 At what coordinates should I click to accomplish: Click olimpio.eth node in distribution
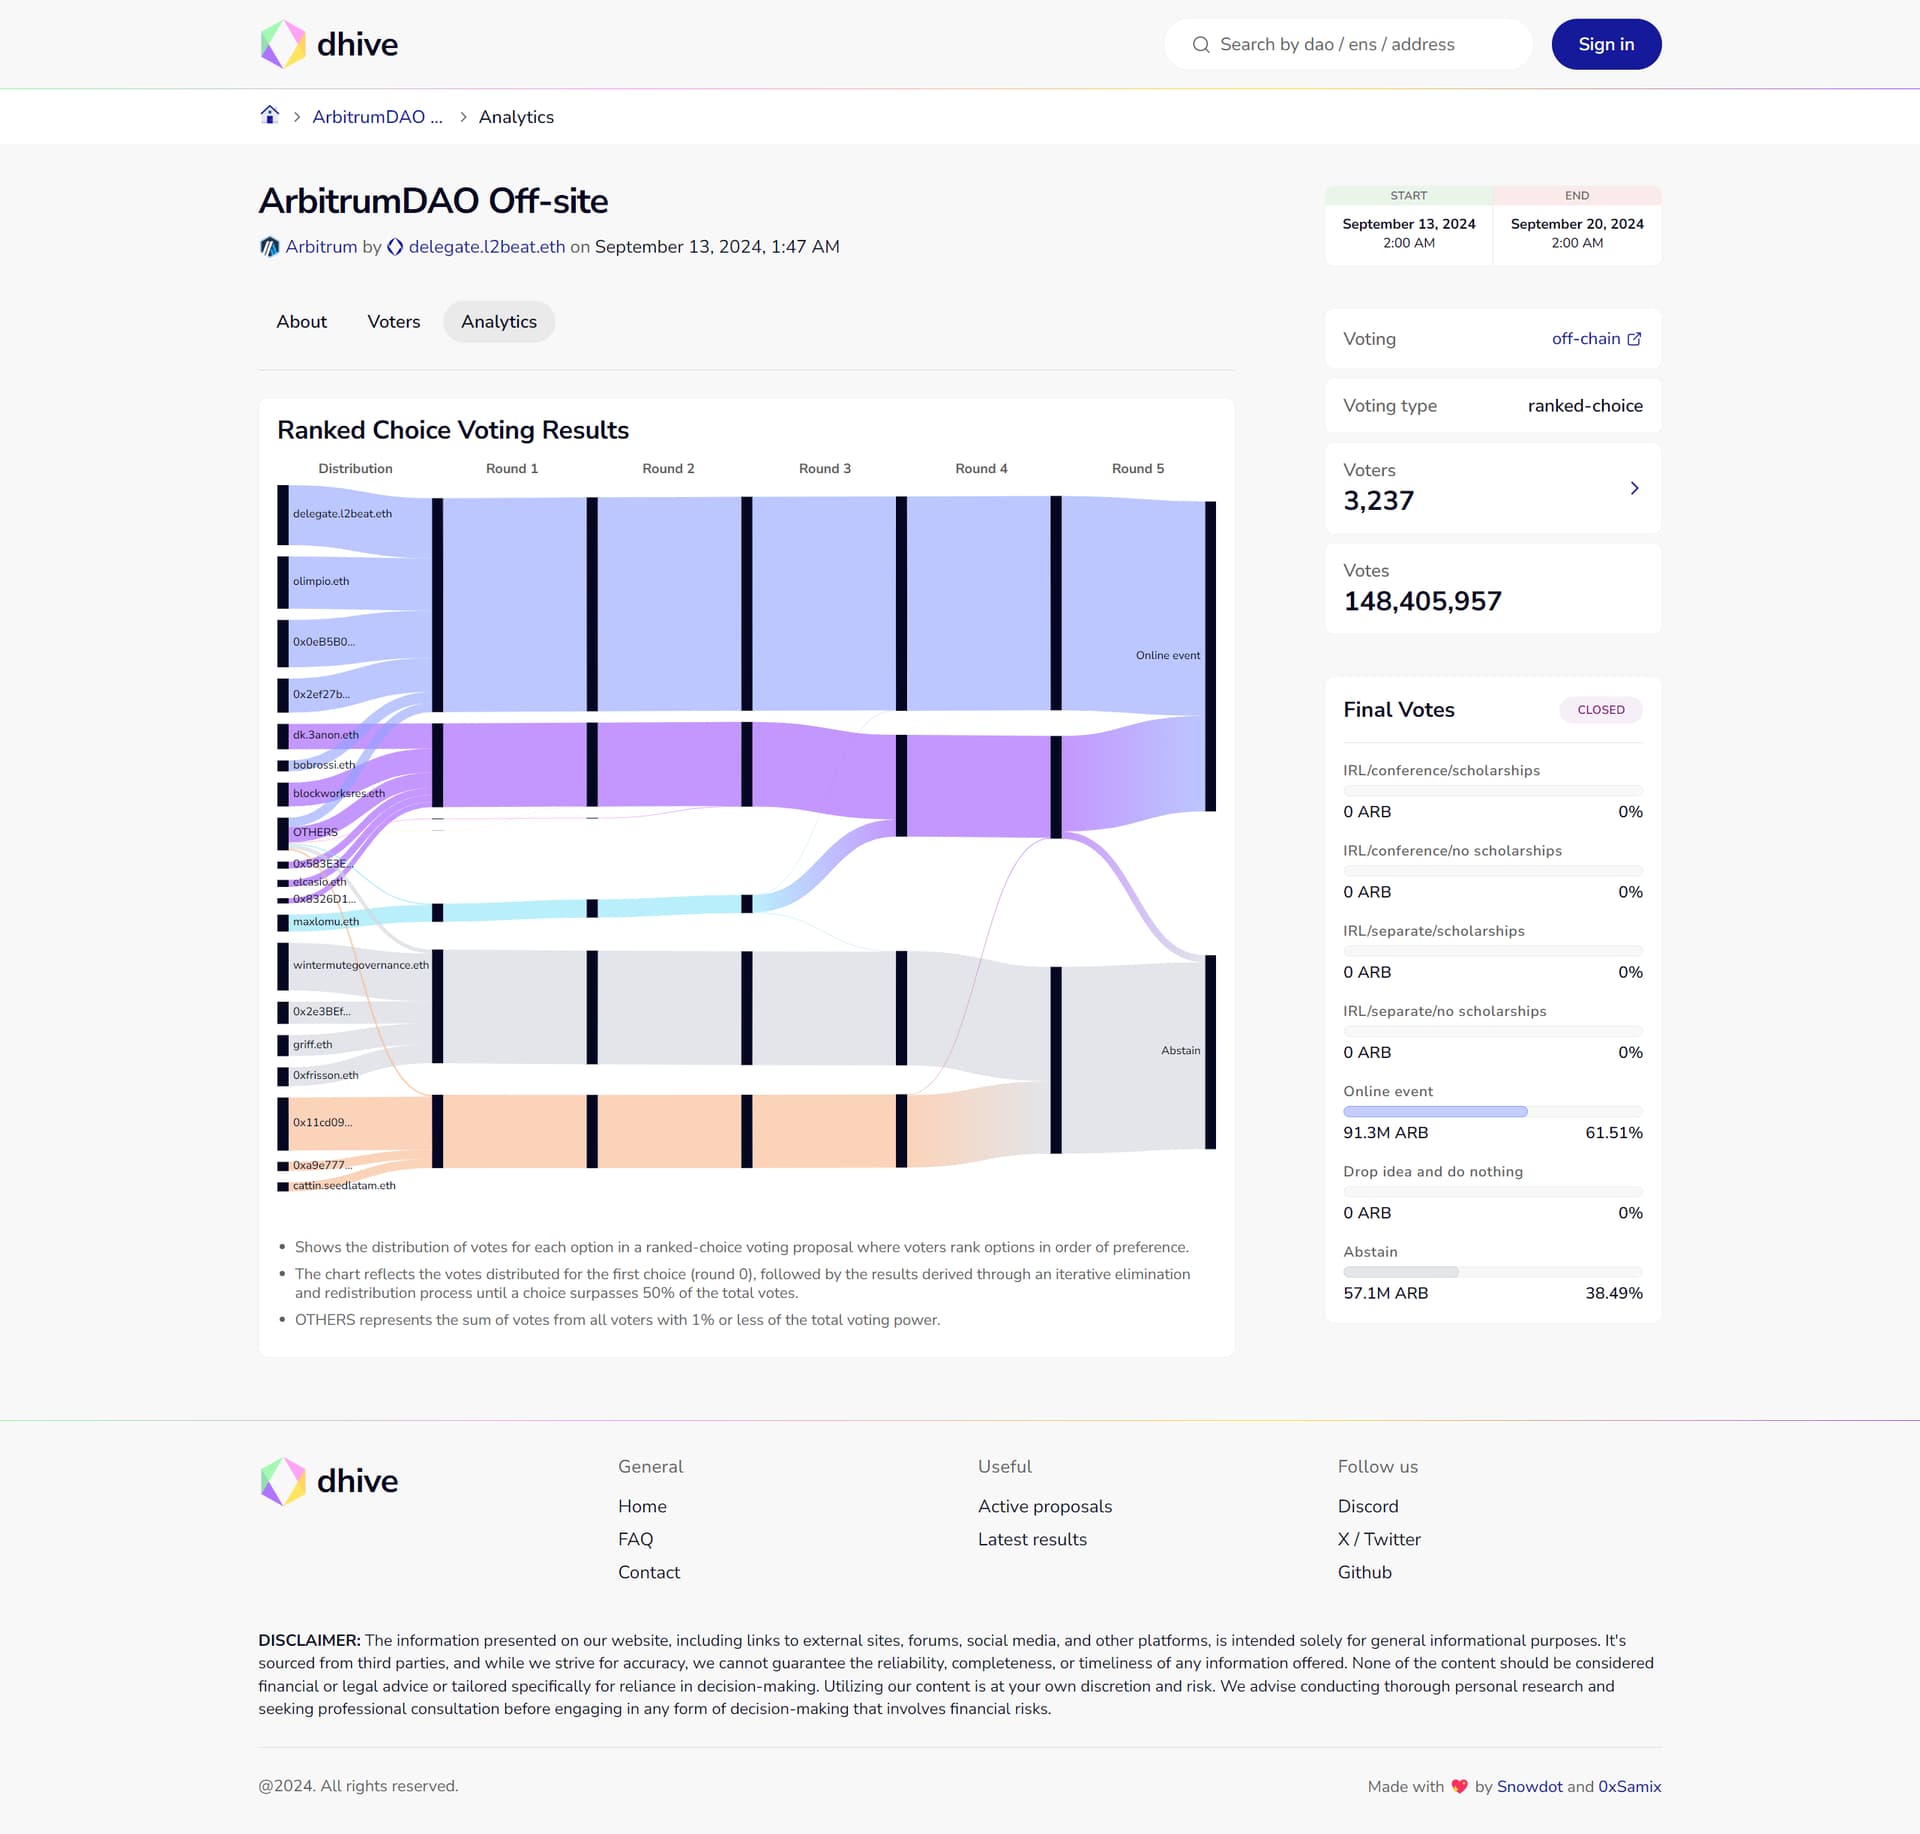[283, 582]
